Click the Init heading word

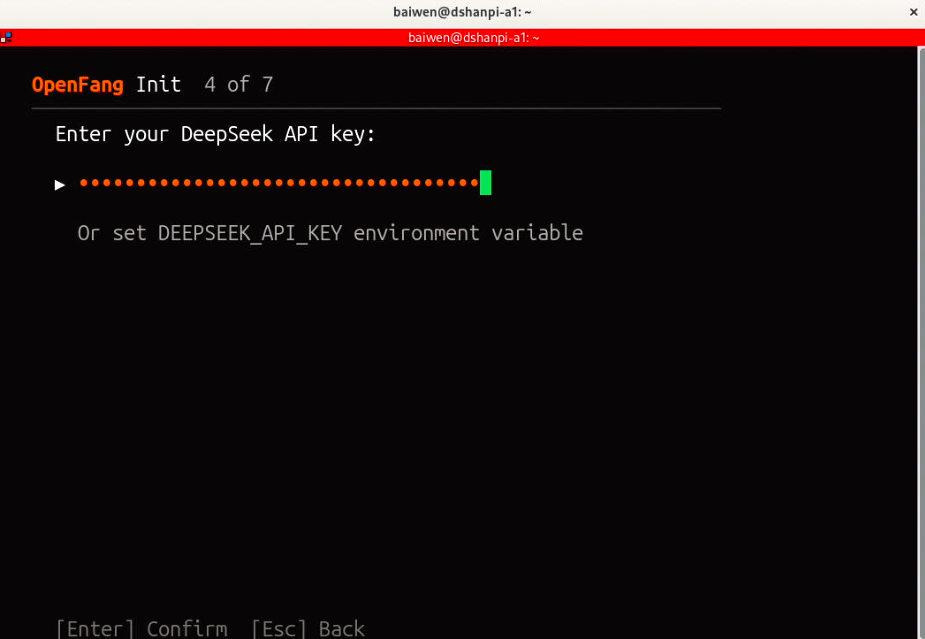point(158,85)
